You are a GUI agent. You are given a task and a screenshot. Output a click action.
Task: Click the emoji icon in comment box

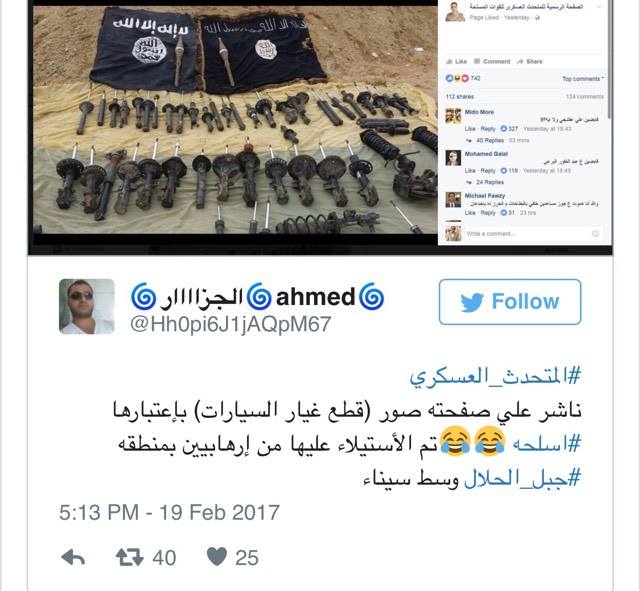point(596,233)
